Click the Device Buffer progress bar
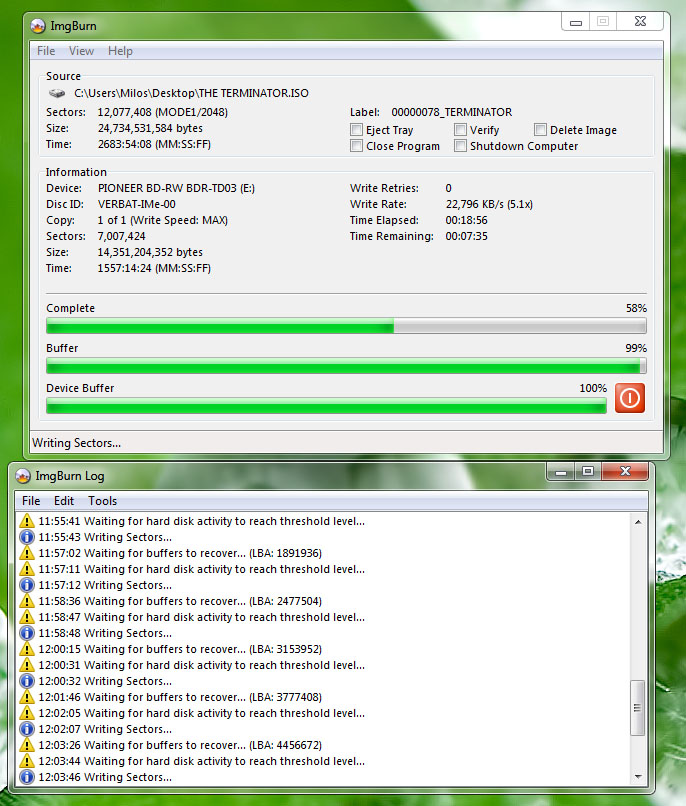Screen dimensions: 686x806 (326, 406)
